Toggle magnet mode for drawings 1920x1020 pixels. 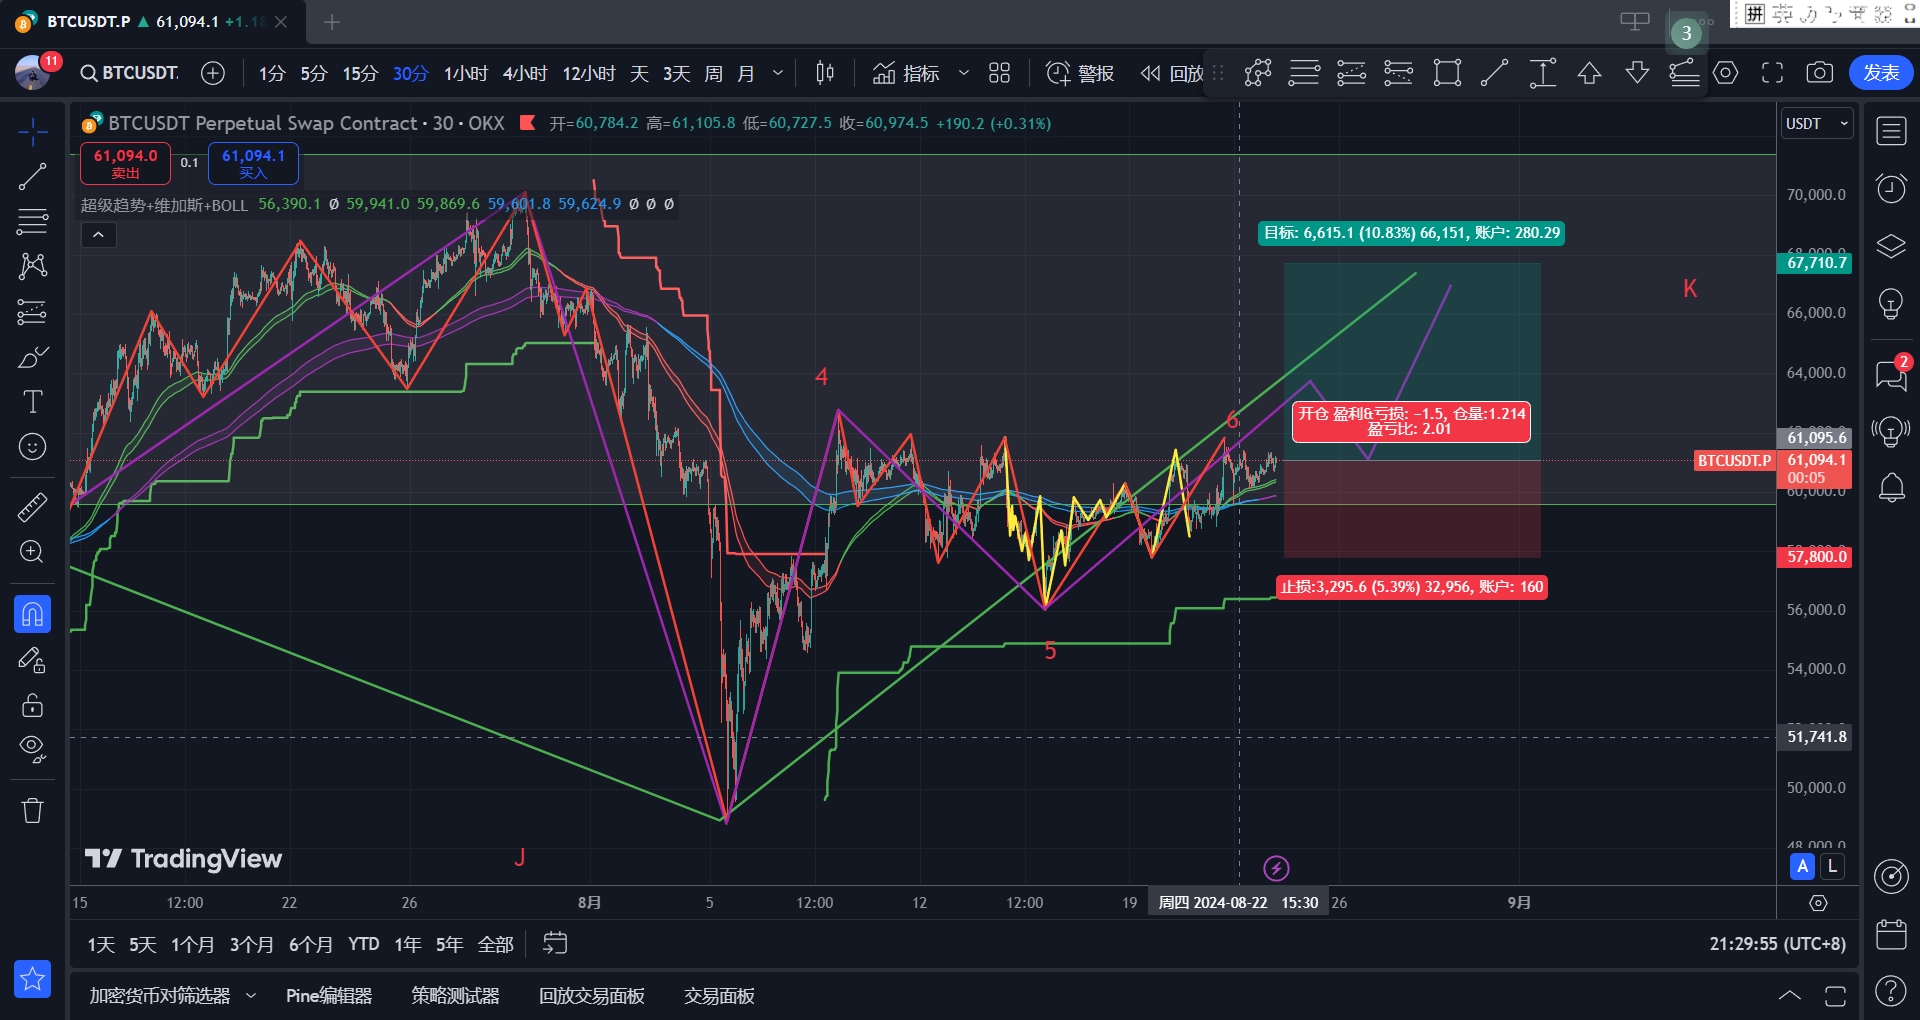32,614
